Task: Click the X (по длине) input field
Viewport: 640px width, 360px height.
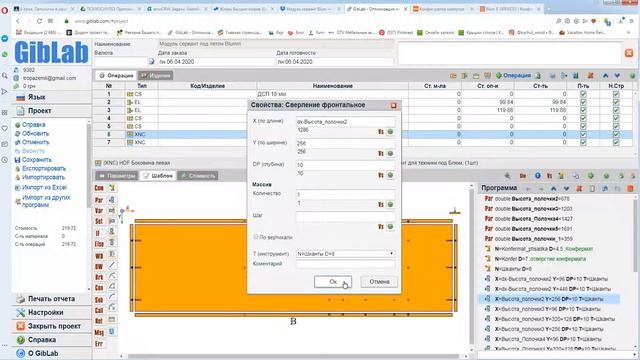Action: pyautogui.click(x=345, y=122)
